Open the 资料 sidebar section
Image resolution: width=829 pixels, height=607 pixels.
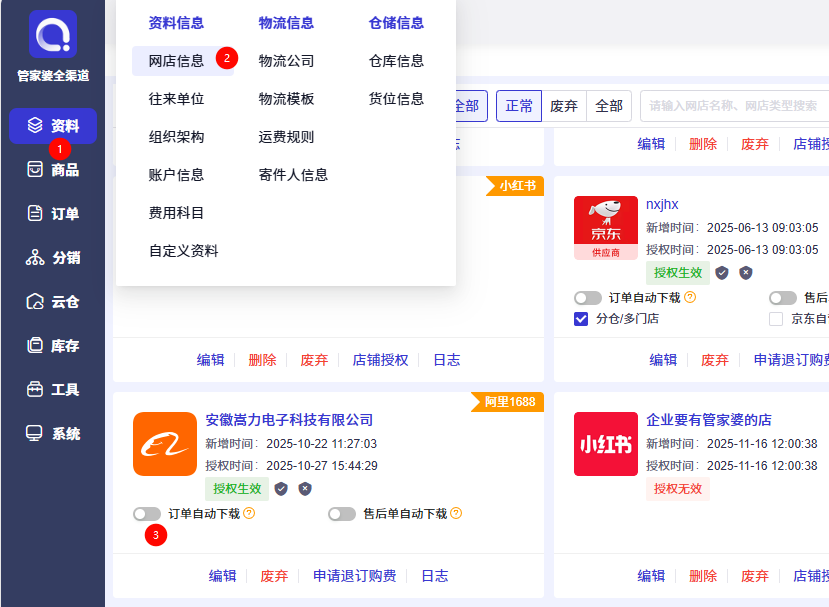(x=53, y=126)
